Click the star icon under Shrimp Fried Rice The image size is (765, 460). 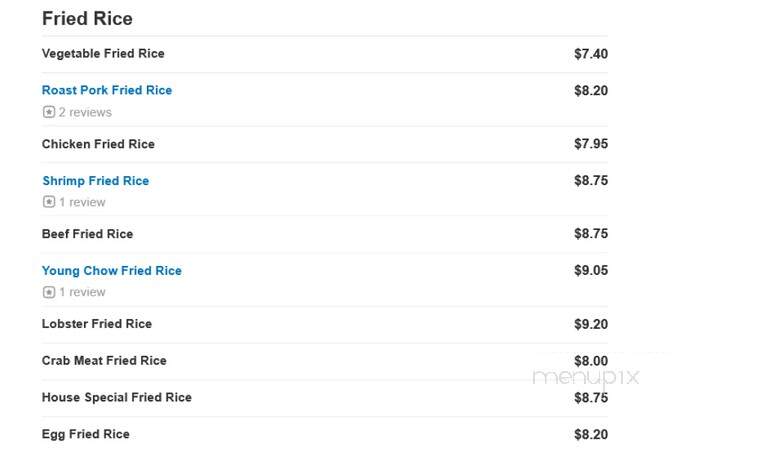49,202
